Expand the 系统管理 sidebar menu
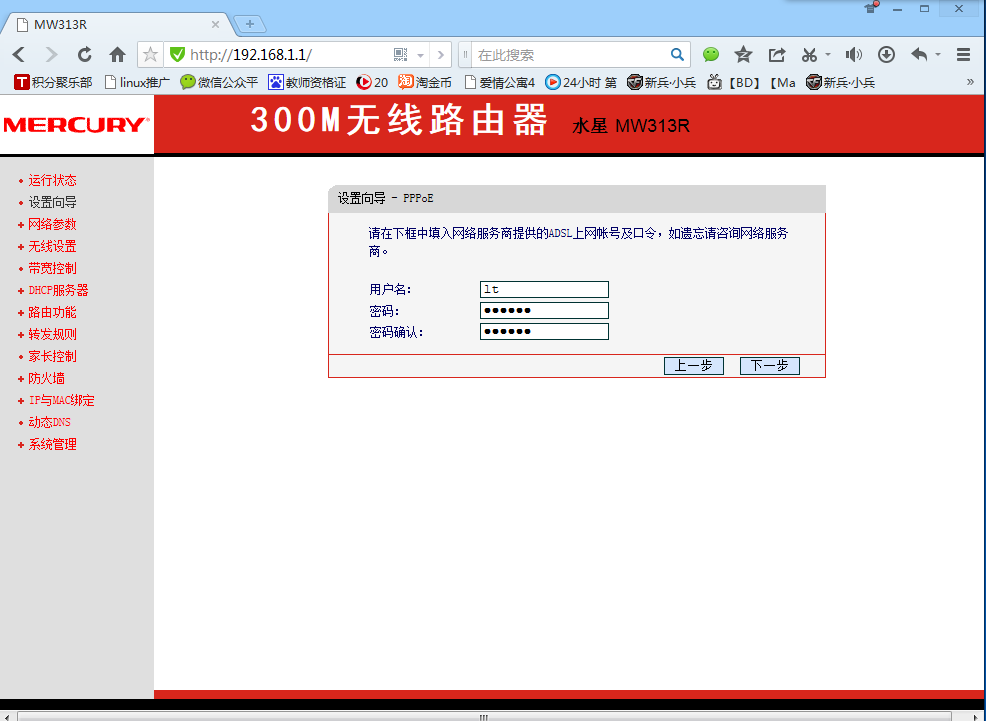Screen dimensions: 986x721 (x=52, y=444)
